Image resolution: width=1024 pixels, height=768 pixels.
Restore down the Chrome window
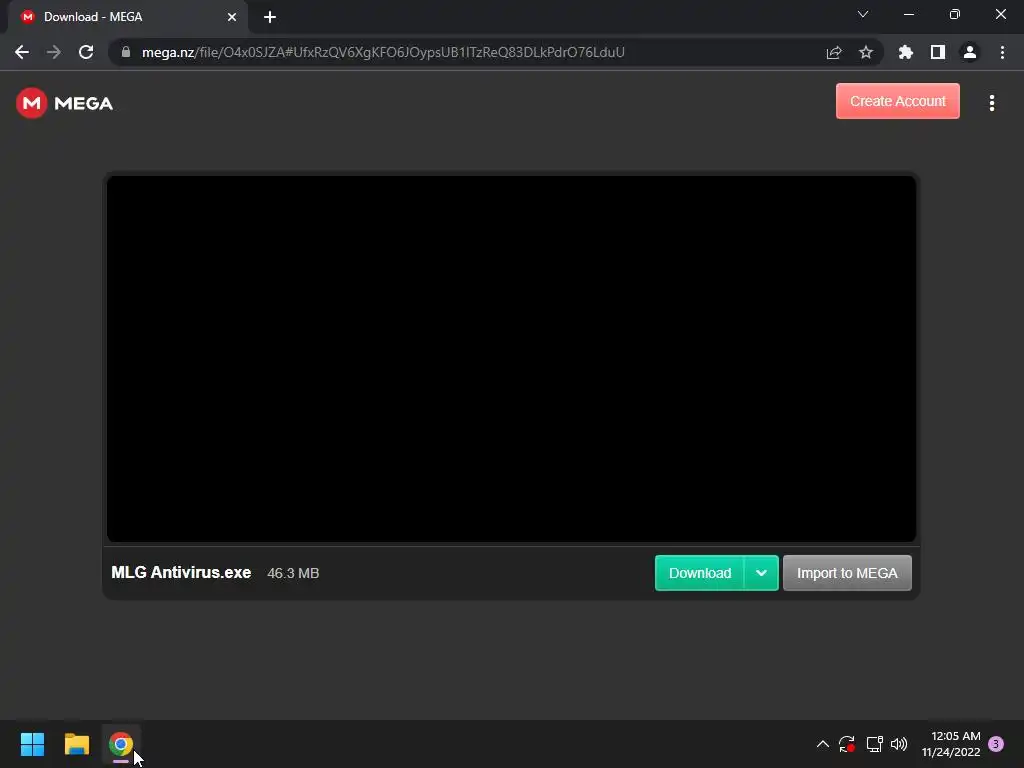tap(955, 14)
